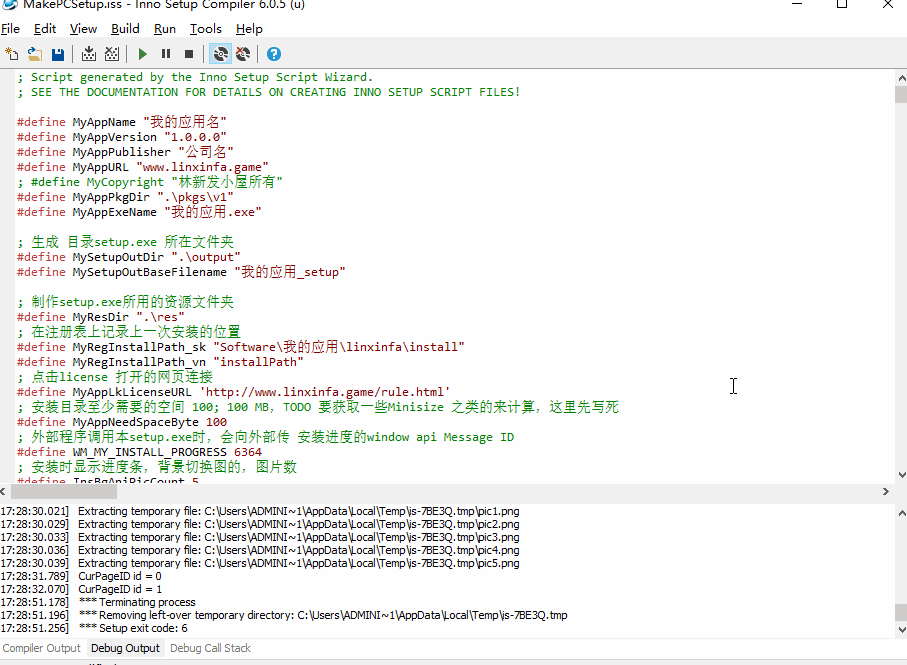The image size is (907, 665).
Task: Deselect the highlighted Setup target icon
Action: coord(219,54)
